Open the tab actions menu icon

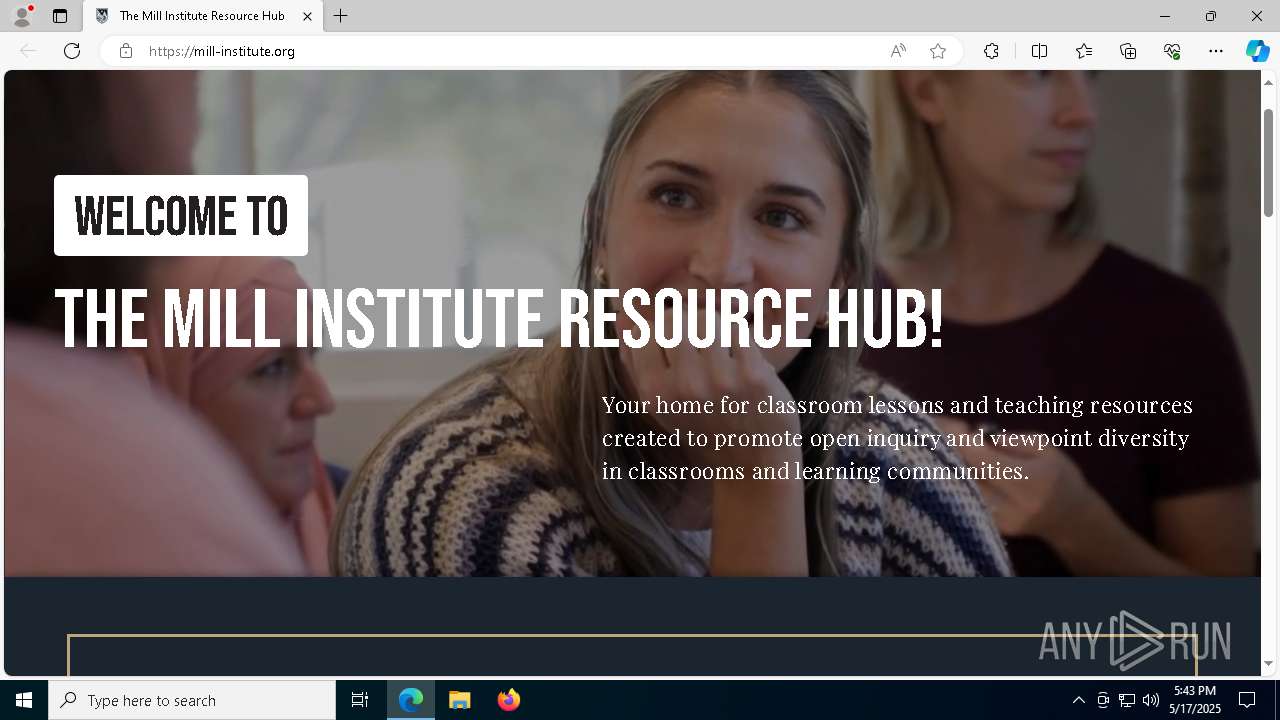60,16
